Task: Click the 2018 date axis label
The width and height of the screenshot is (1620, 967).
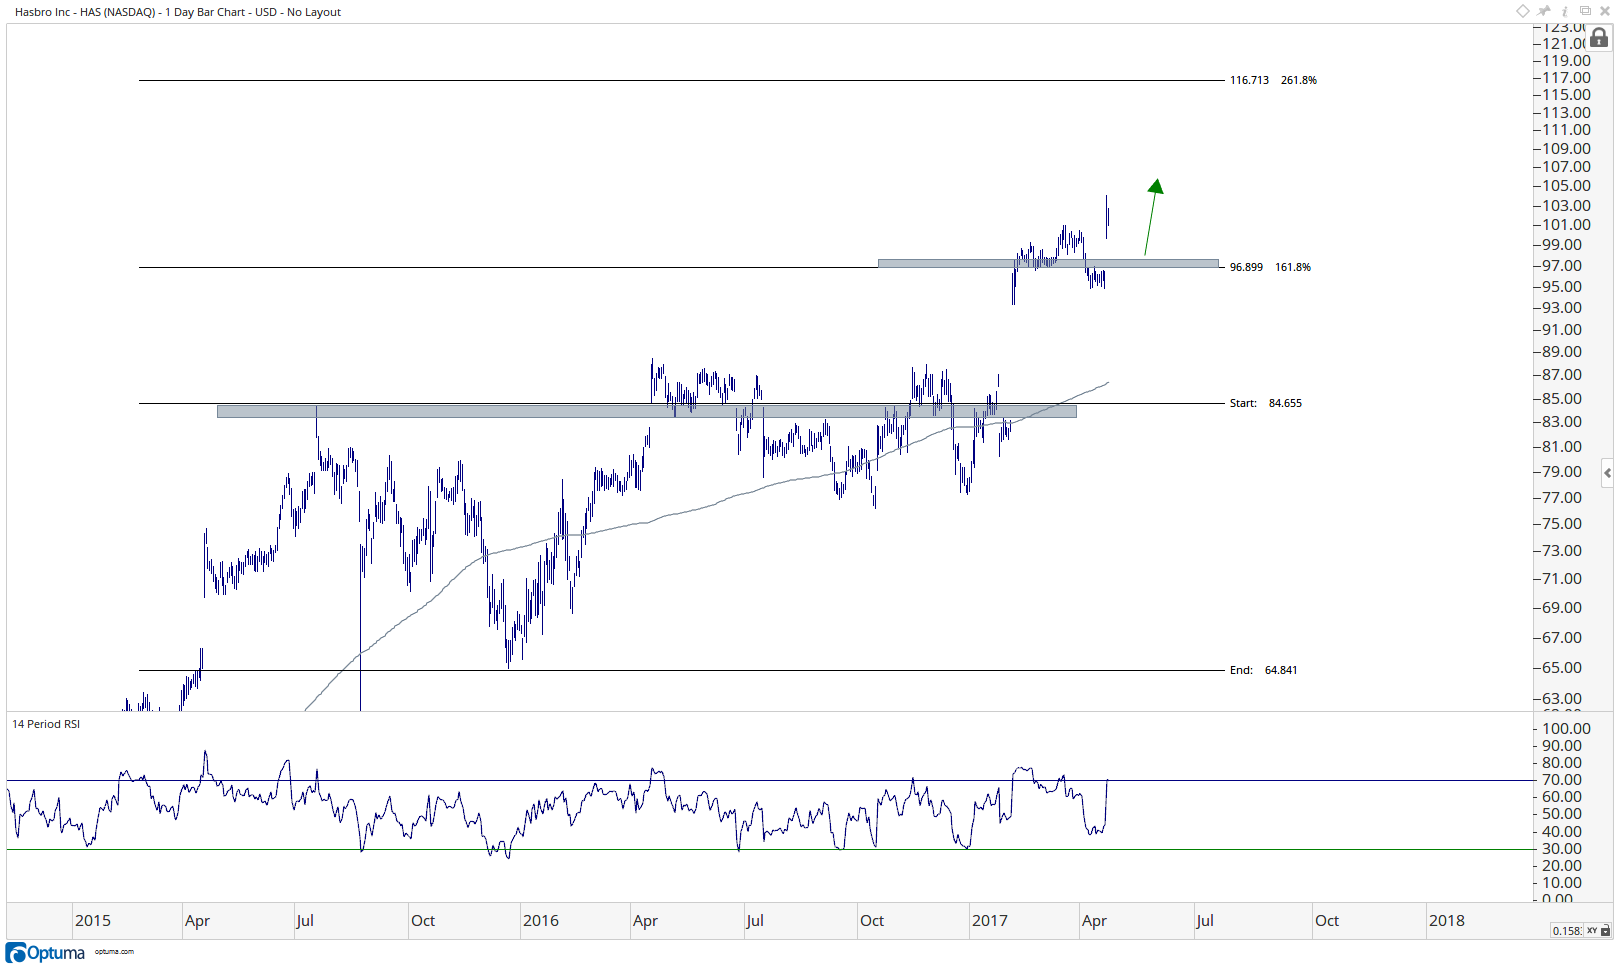Action: click(1446, 921)
